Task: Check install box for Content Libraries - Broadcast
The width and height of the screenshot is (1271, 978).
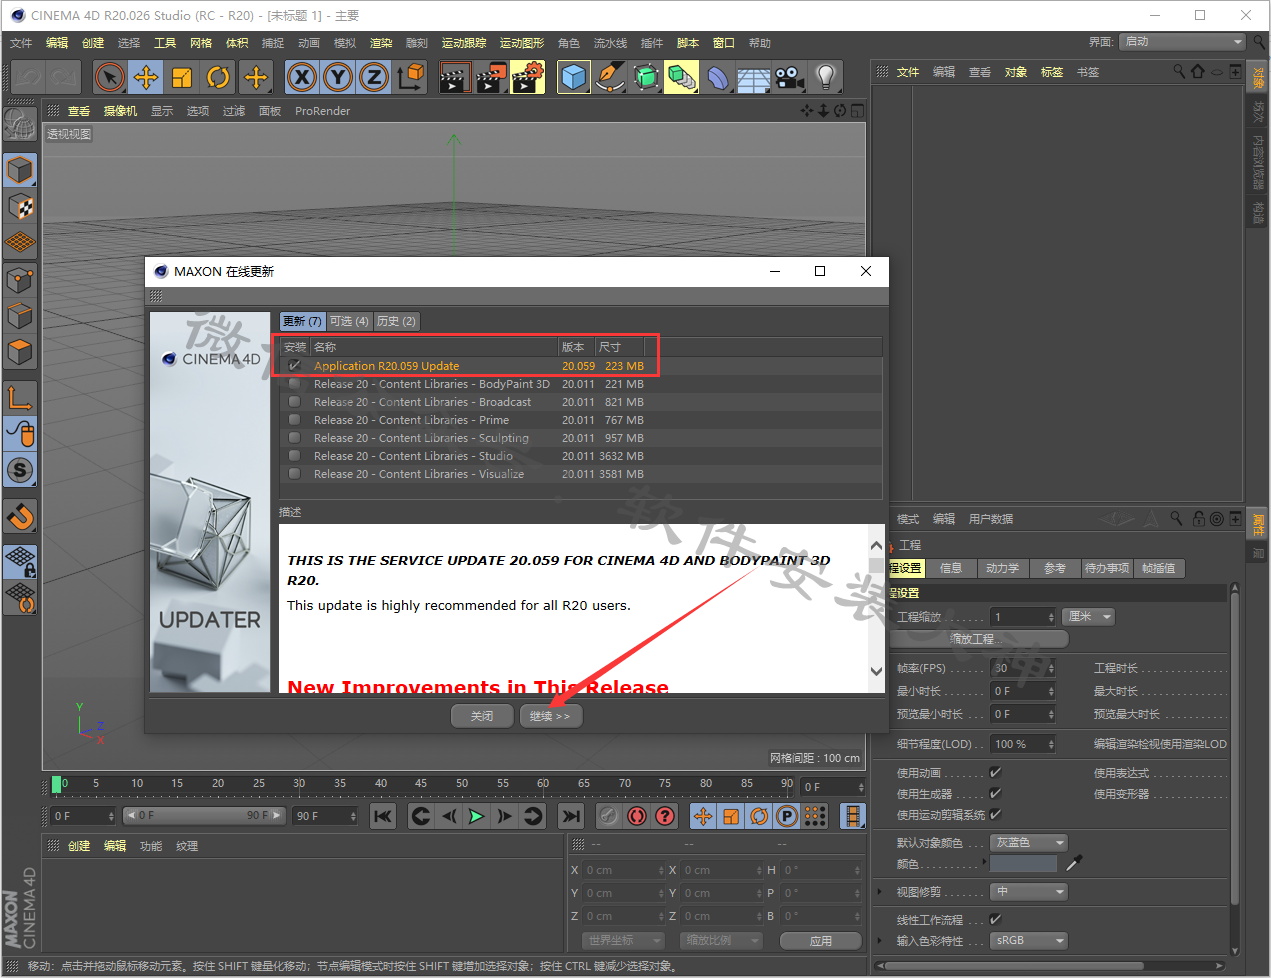Action: click(x=294, y=402)
